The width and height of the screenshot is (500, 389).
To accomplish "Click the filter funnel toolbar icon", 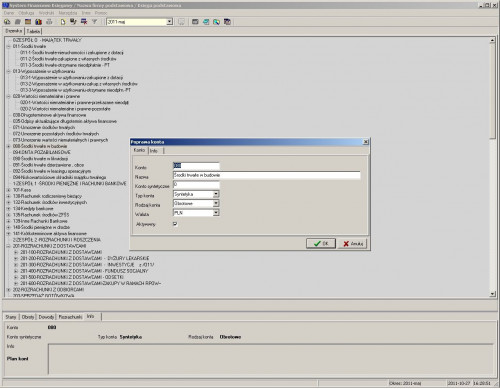I will 95,22.
